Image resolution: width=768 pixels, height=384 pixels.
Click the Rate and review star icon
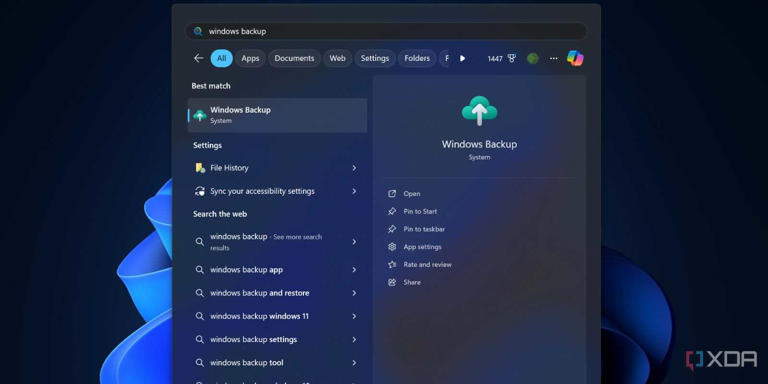click(x=392, y=264)
